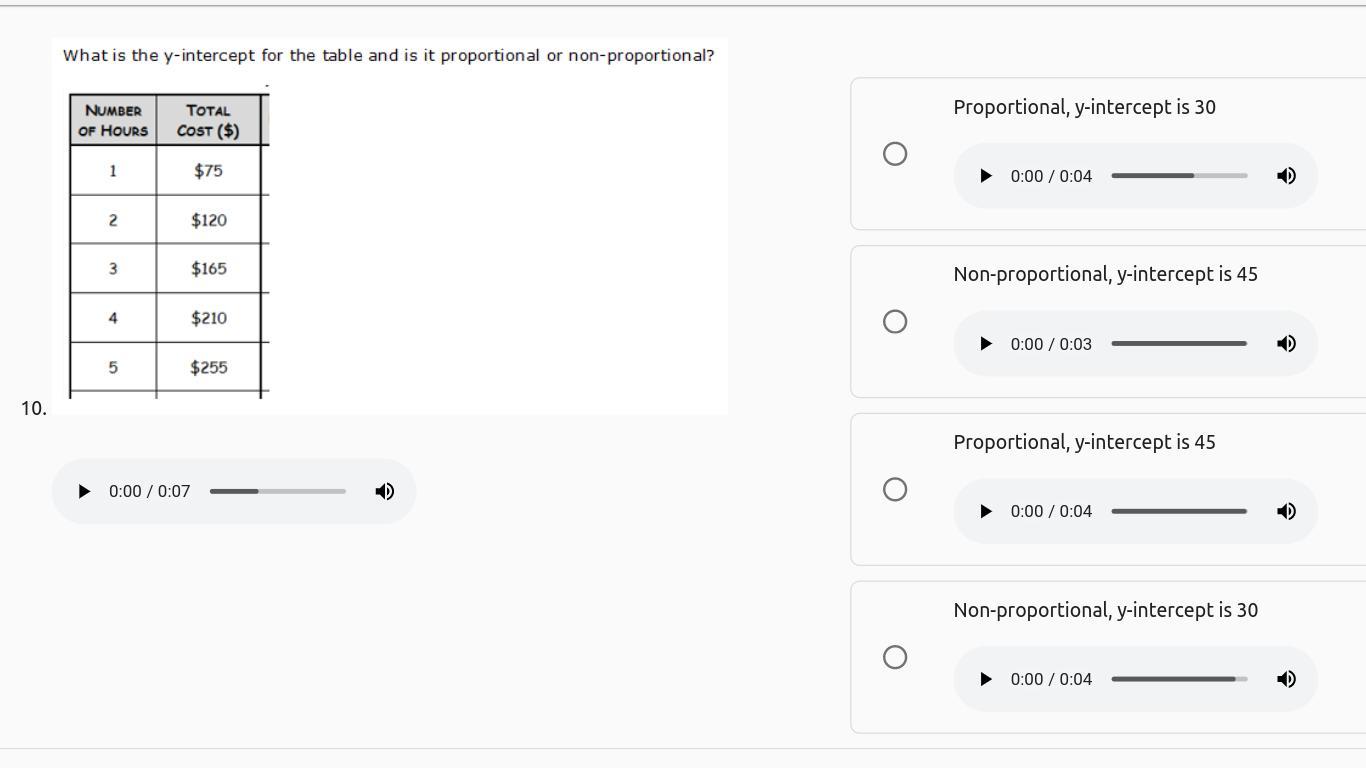Select the "Proportional, y-intercept is 45" radio button

point(895,489)
